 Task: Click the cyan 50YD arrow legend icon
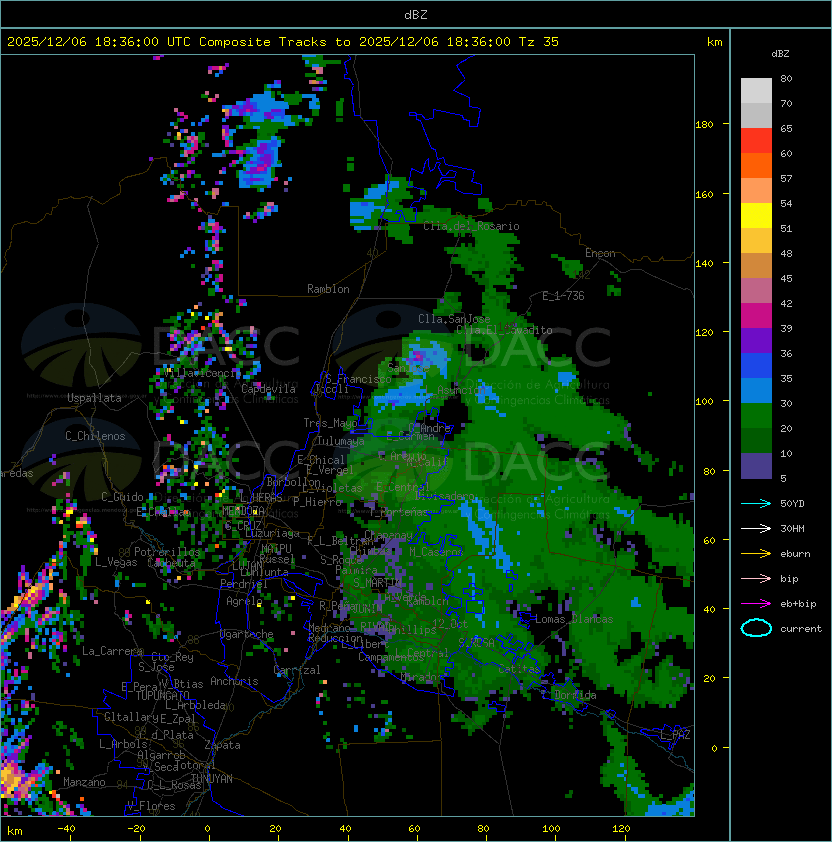pos(756,504)
